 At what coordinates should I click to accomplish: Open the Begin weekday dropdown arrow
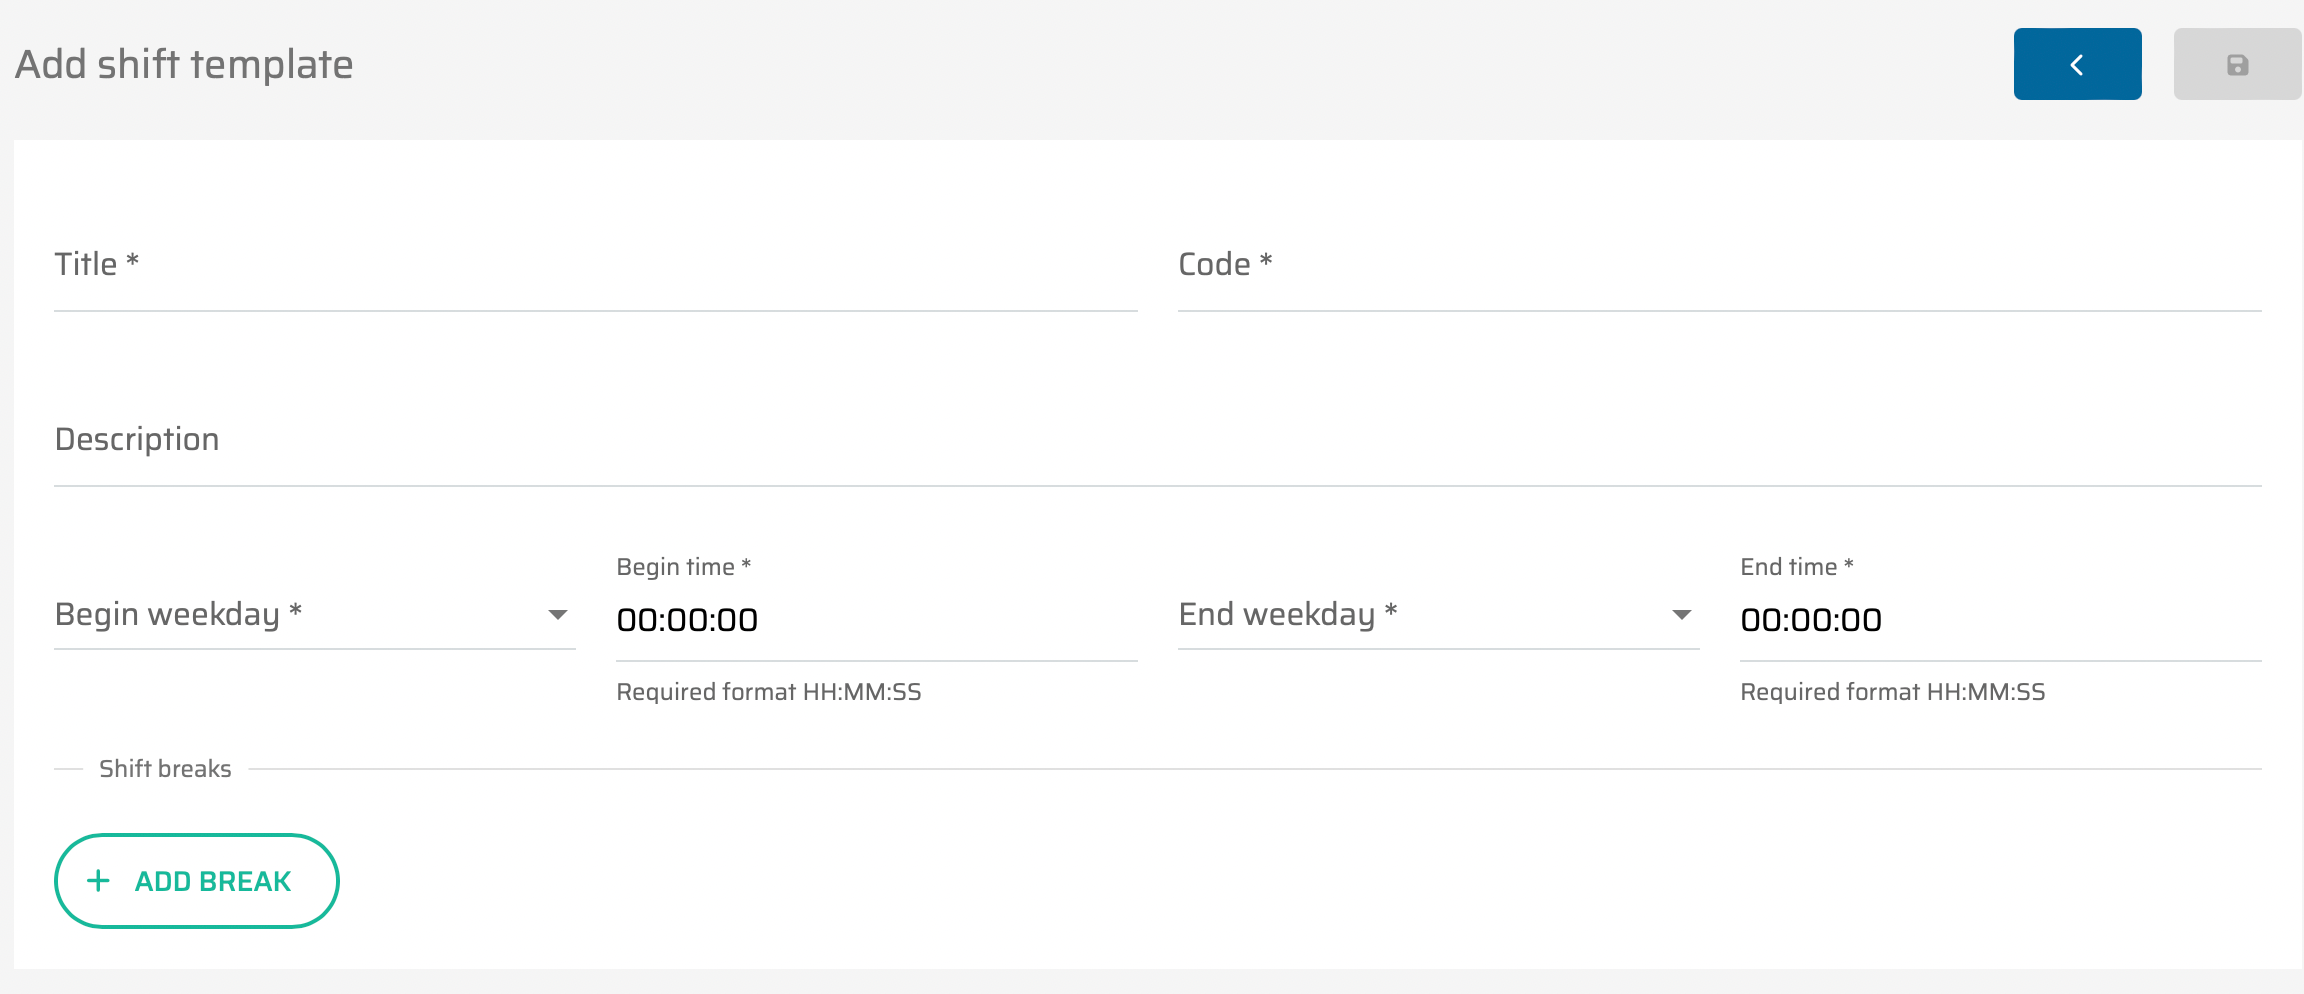point(558,614)
